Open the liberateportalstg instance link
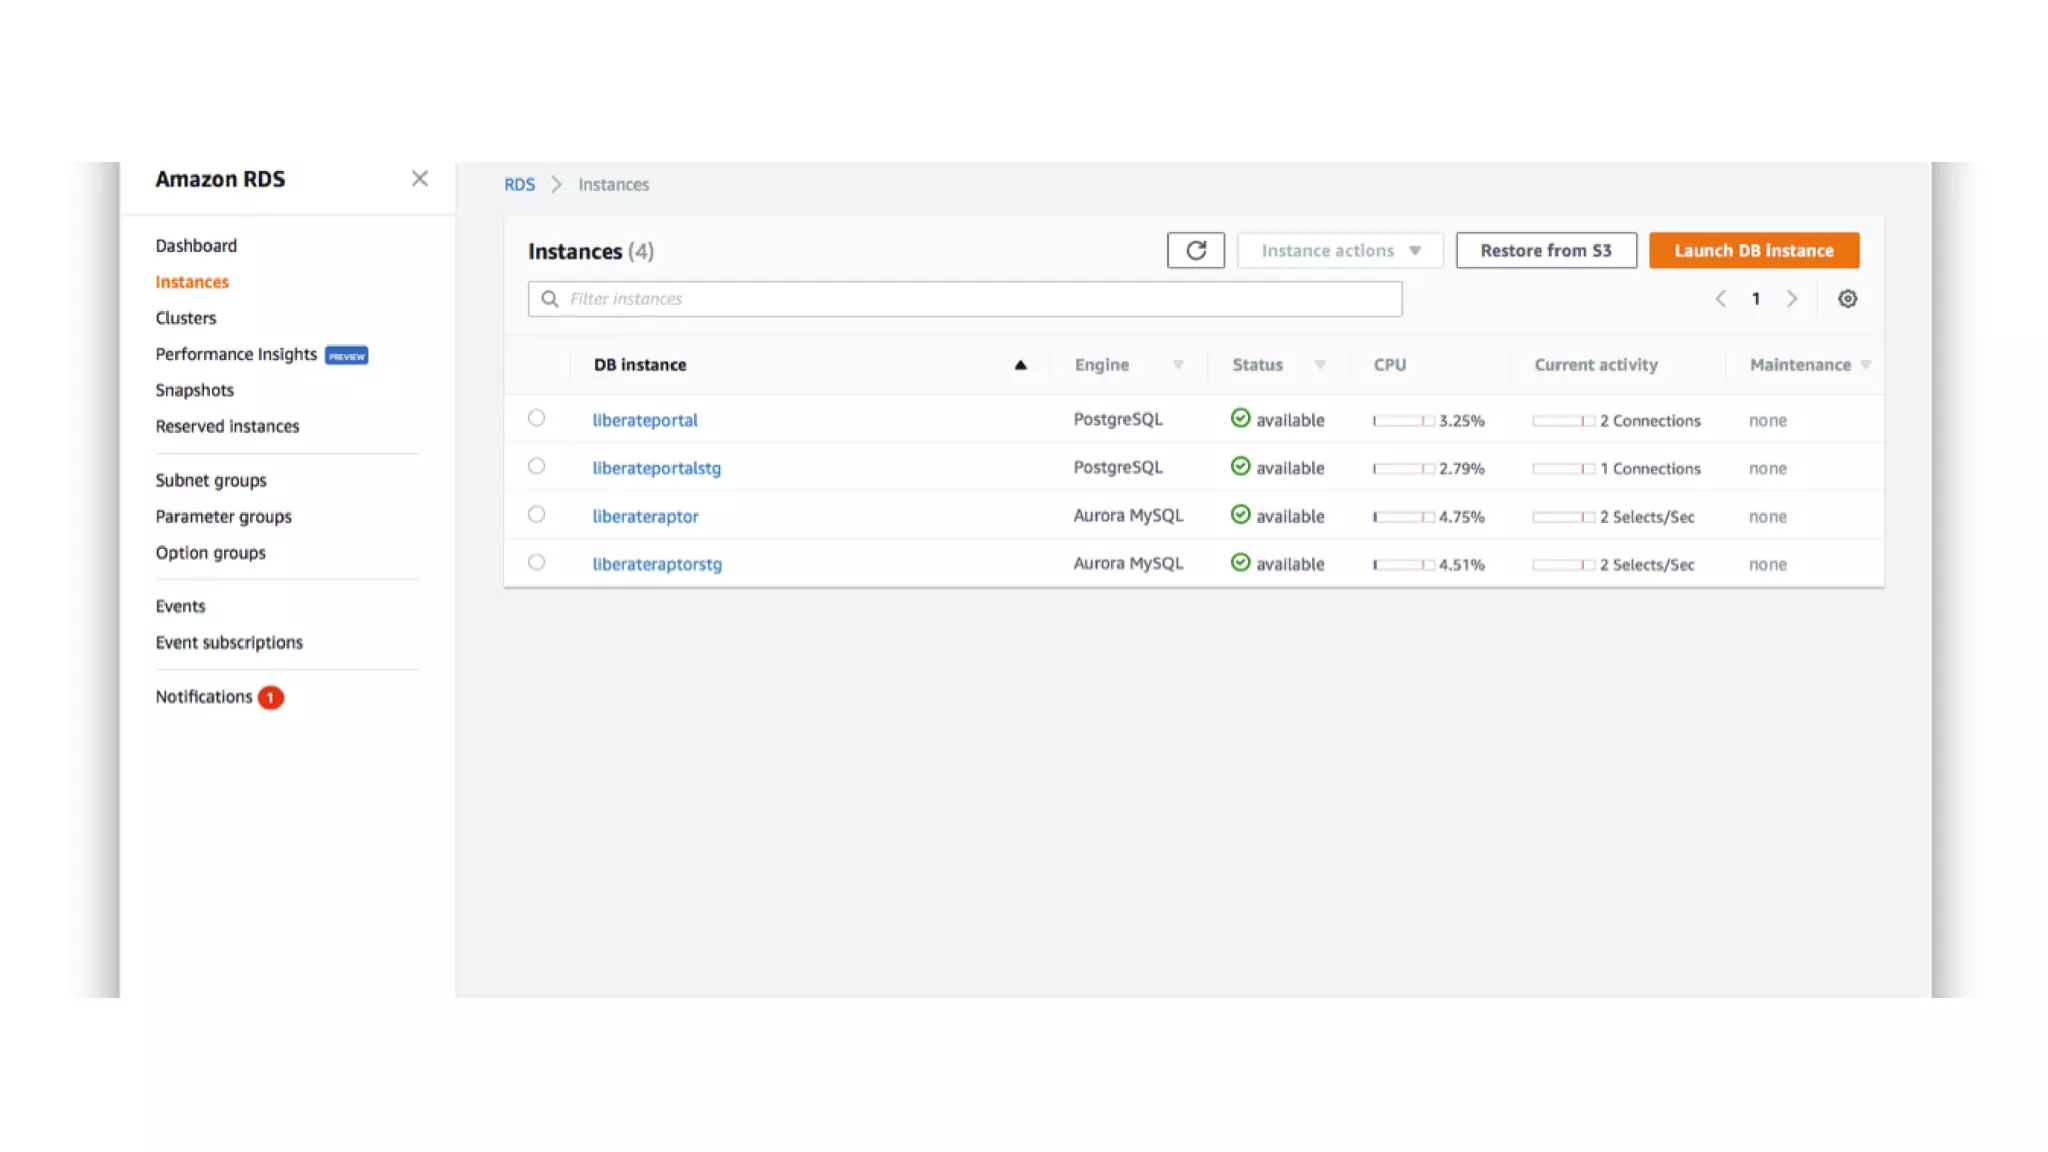This screenshot has height=1152, width=2048. click(656, 468)
